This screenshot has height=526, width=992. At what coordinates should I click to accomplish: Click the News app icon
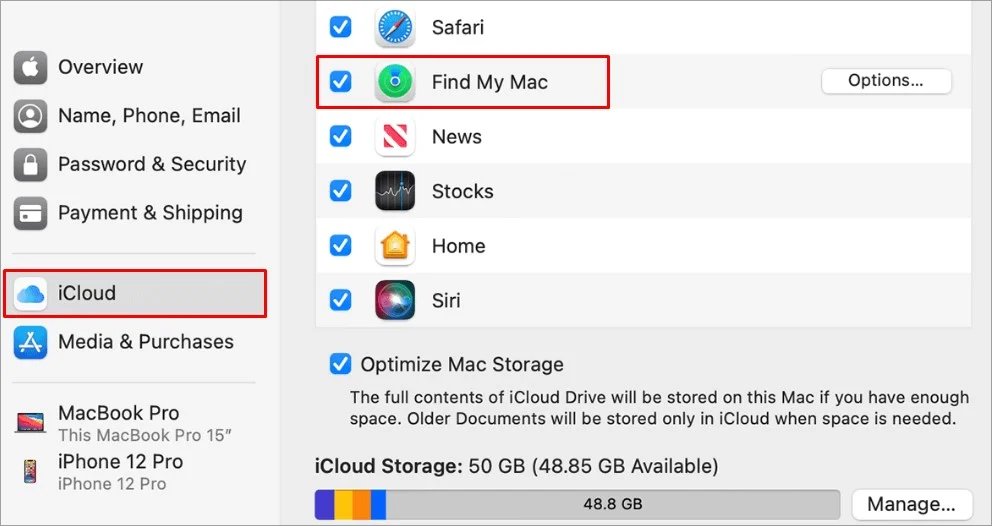(x=395, y=136)
